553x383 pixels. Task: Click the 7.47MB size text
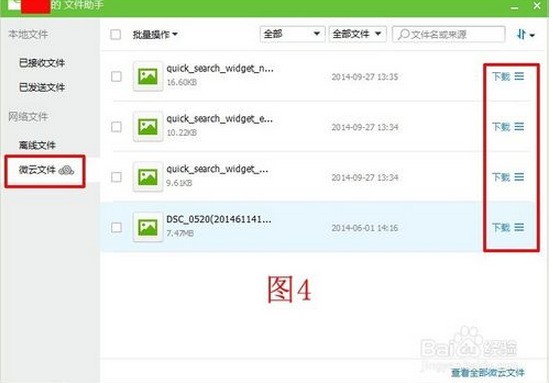click(x=180, y=233)
